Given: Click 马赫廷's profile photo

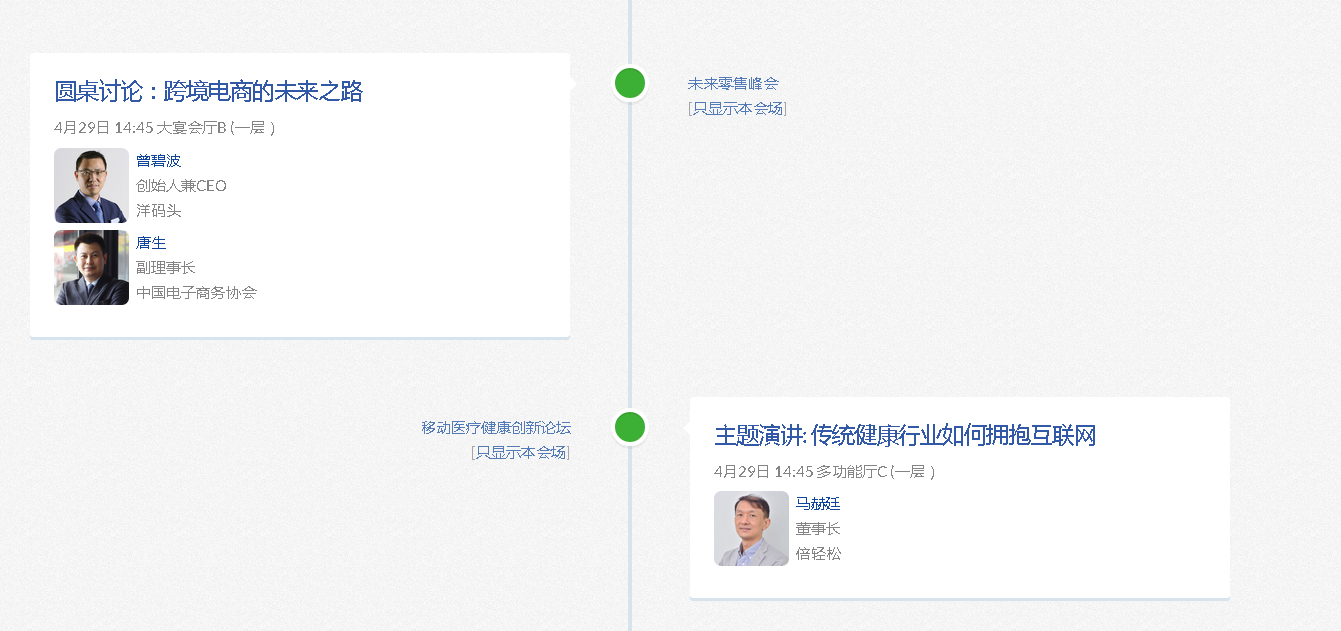Looking at the screenshot, I should point(751,529).
